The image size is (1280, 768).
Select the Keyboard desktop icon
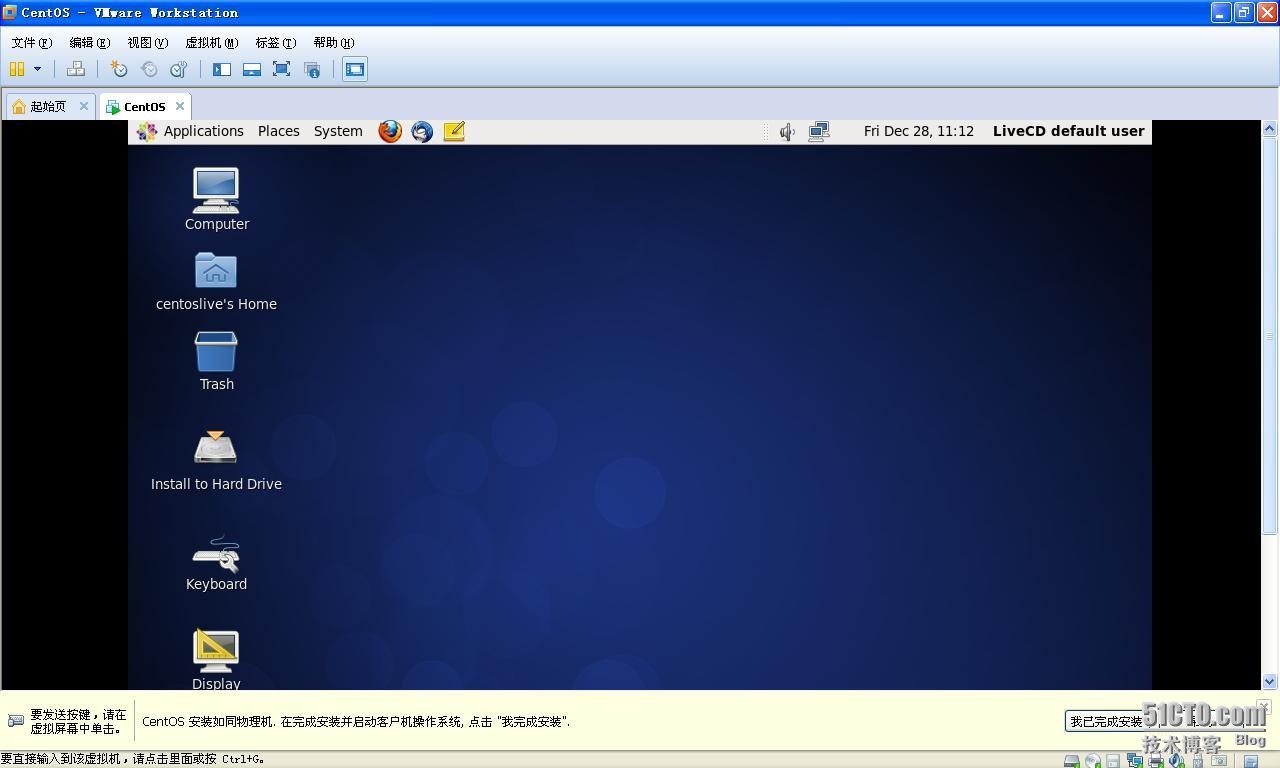216,563
